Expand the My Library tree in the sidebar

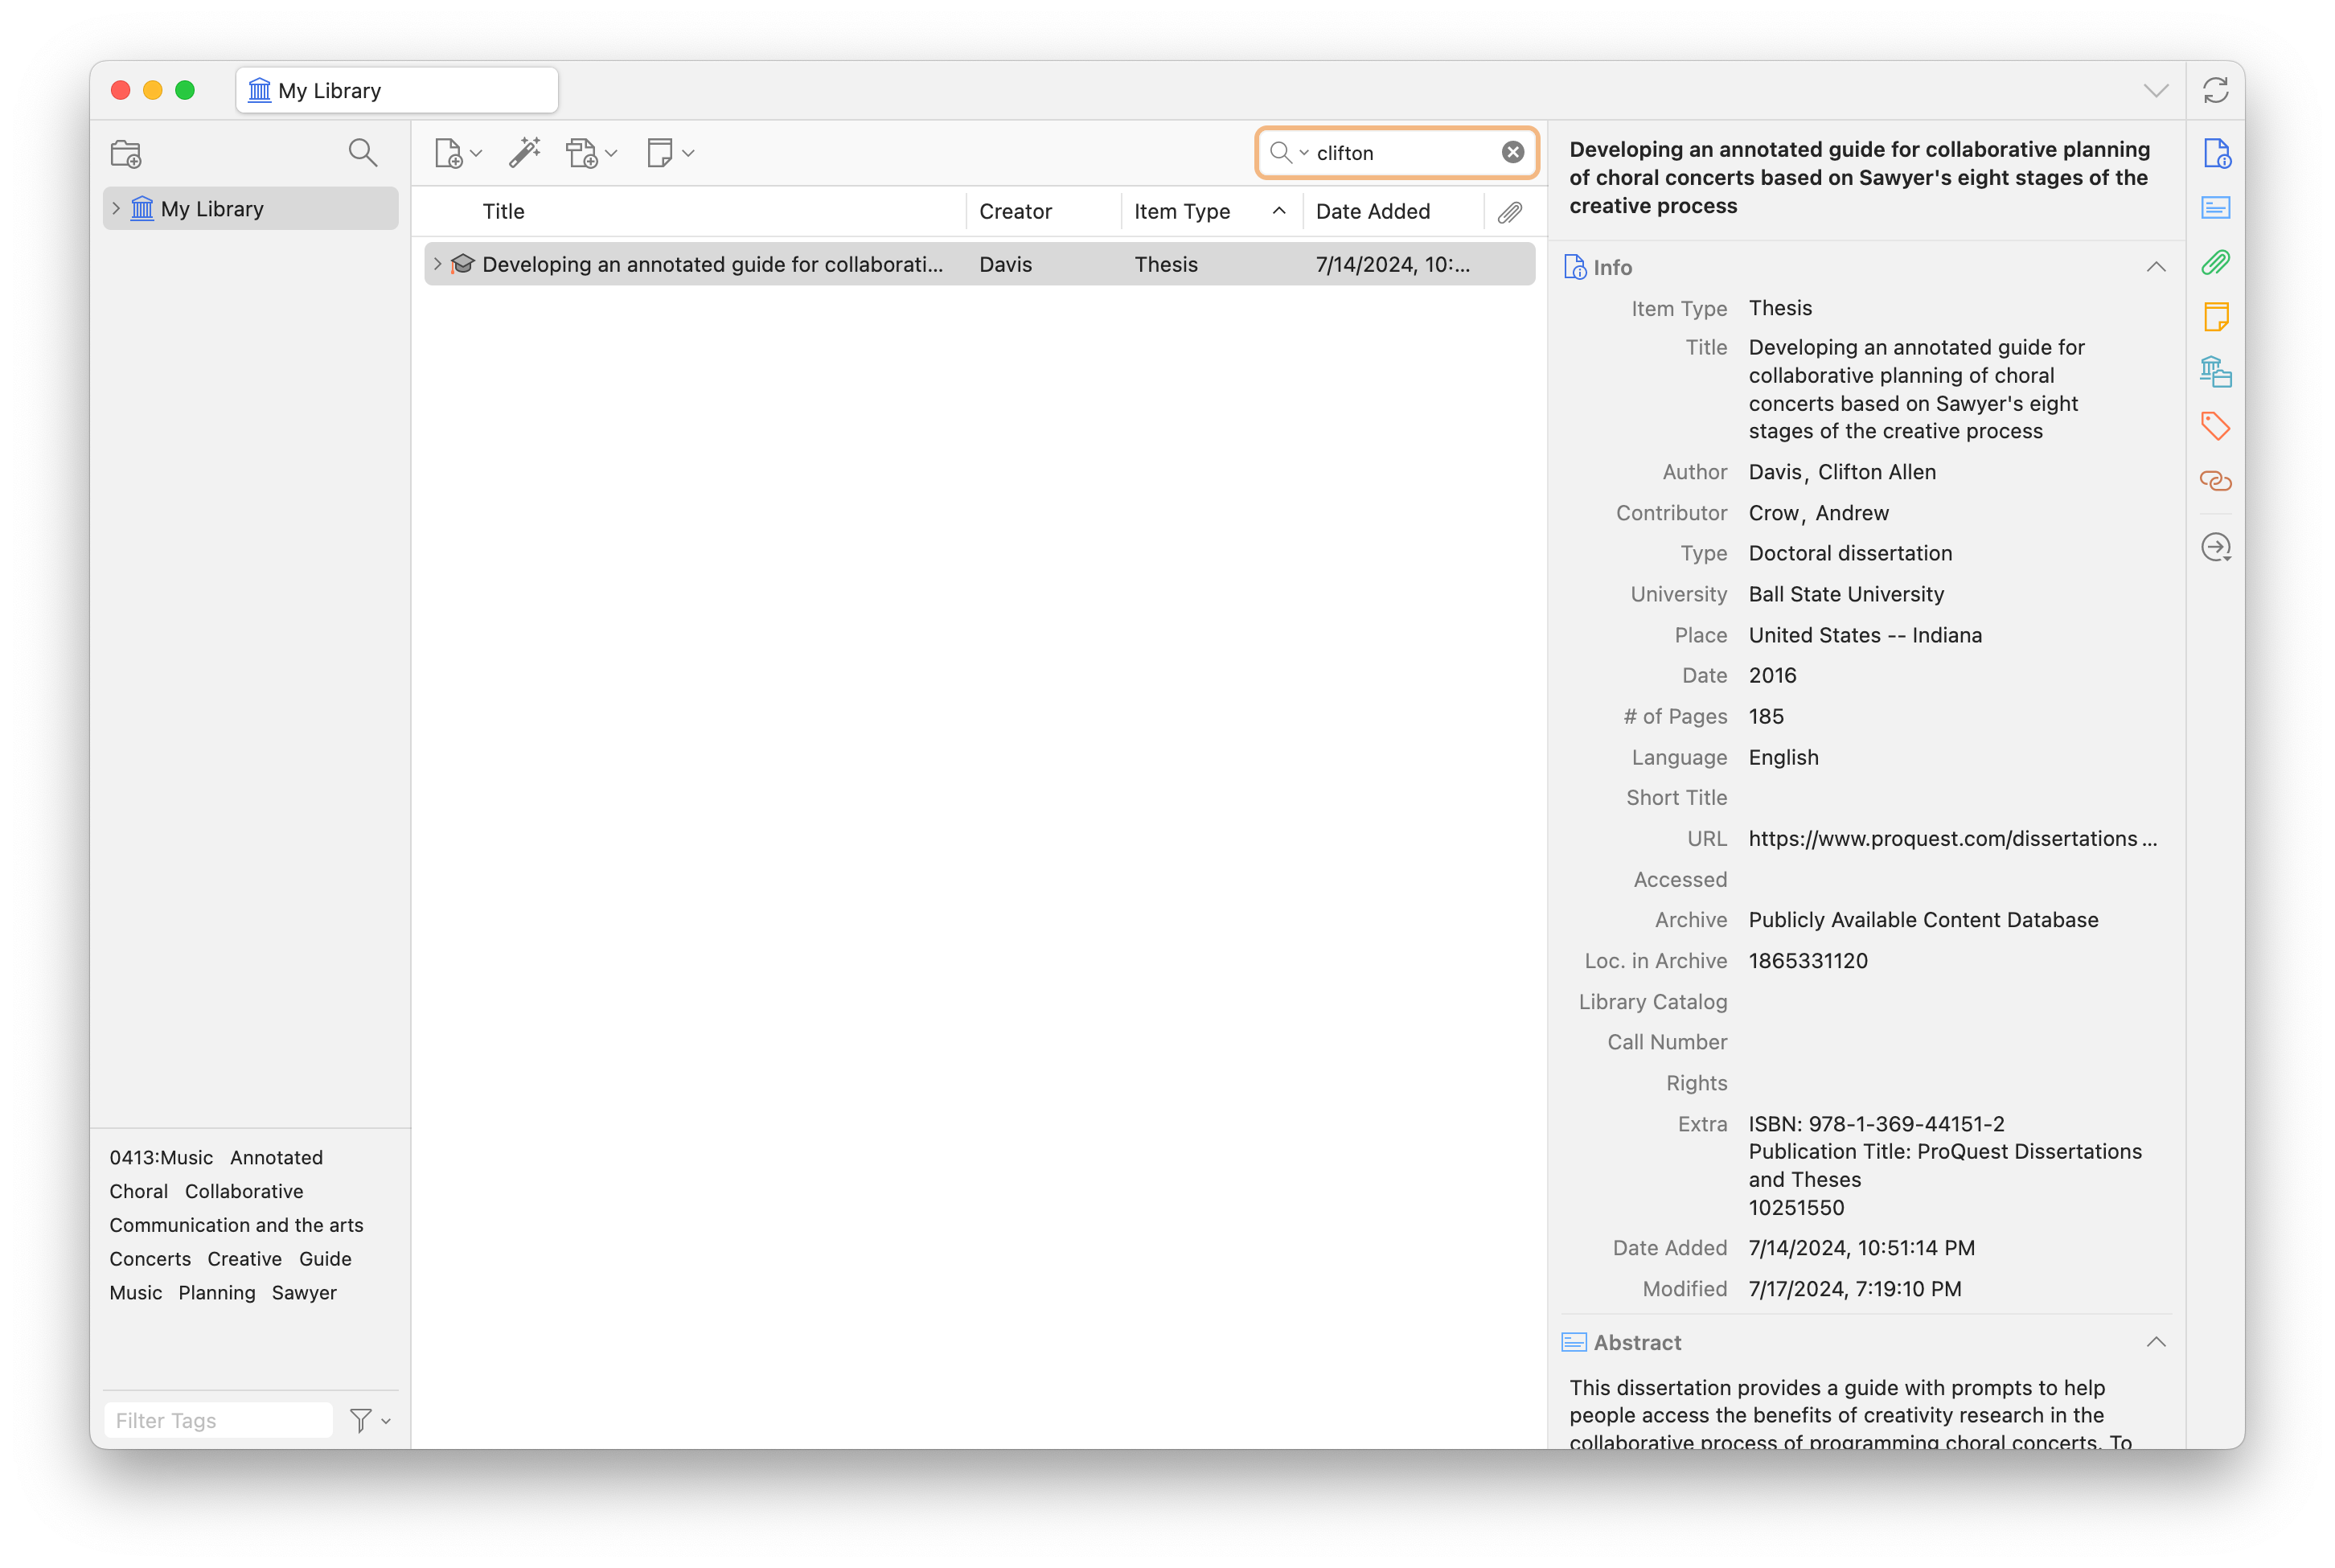click(117, 209)
